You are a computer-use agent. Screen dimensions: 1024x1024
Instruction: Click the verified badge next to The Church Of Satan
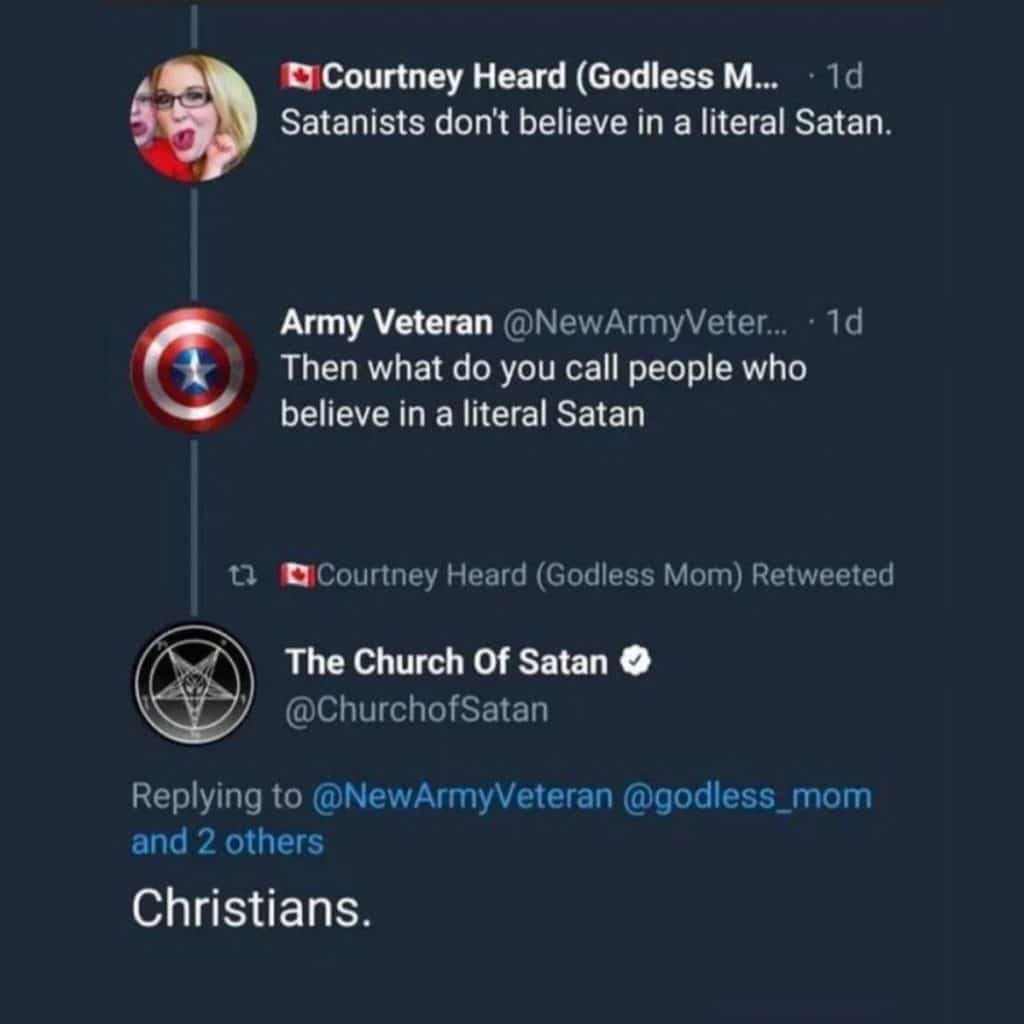tap(637, 662)
